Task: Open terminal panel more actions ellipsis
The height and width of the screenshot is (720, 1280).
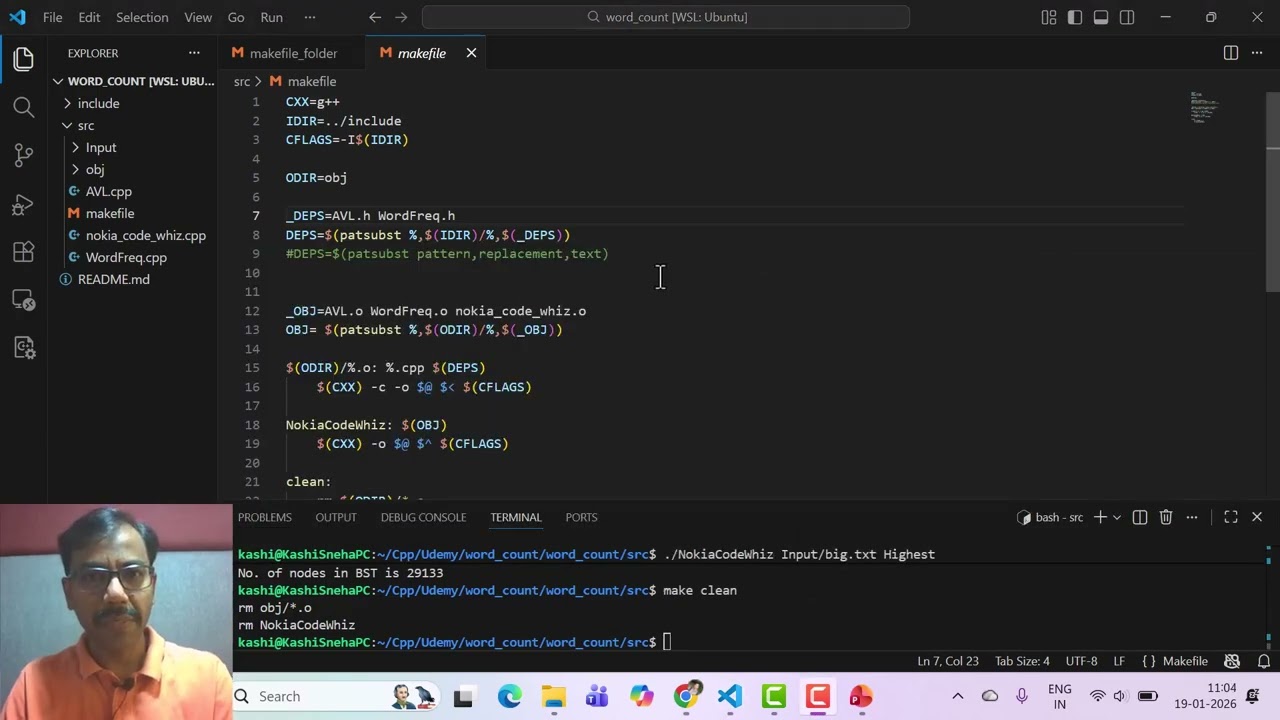Action: (1192, 517)
